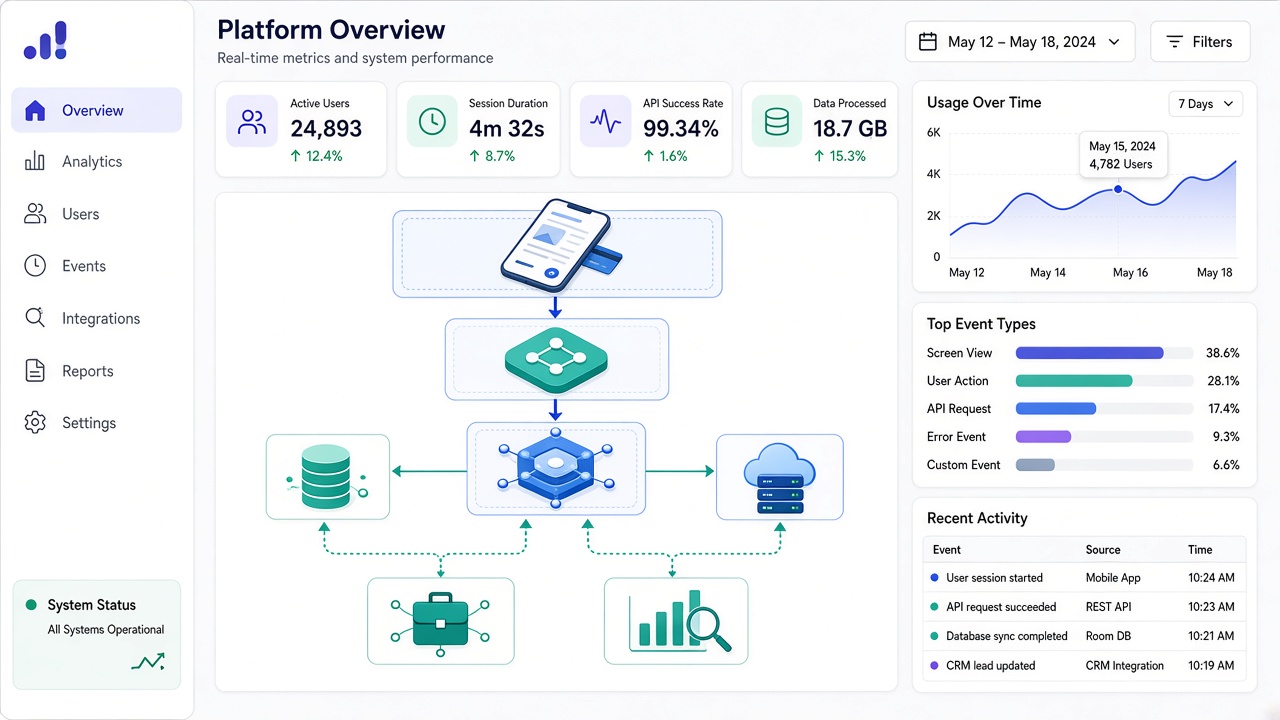
Task: Click the Active Users card icon
Action: (252, 122)
